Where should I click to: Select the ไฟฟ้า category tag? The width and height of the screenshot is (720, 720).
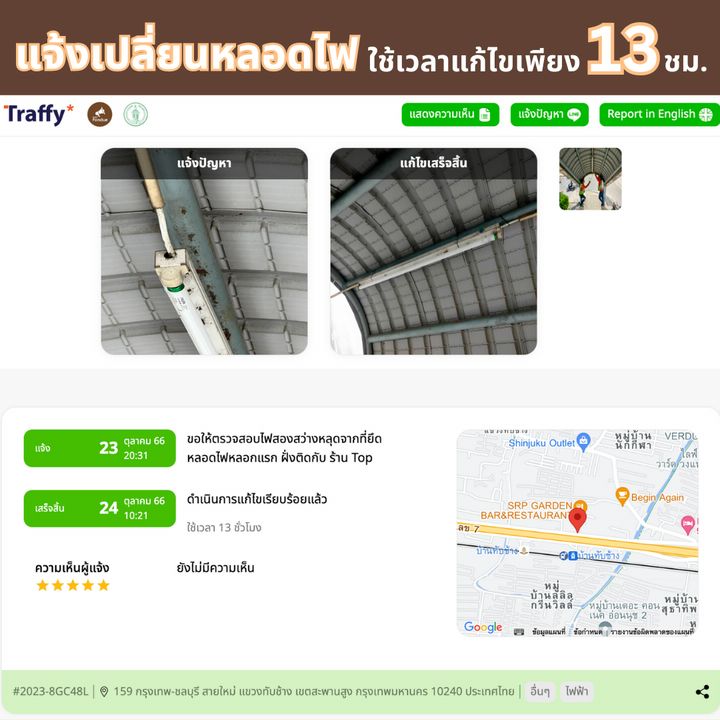point(576,691)
